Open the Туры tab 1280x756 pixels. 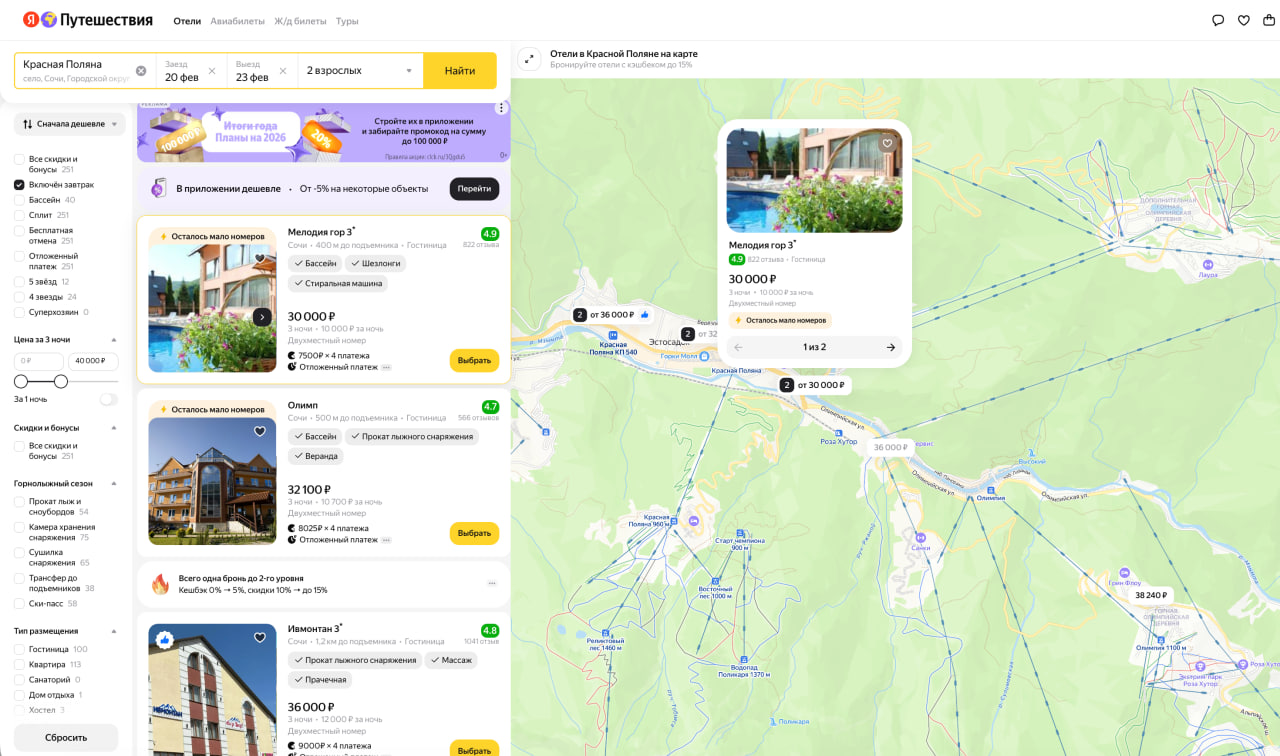347,21
